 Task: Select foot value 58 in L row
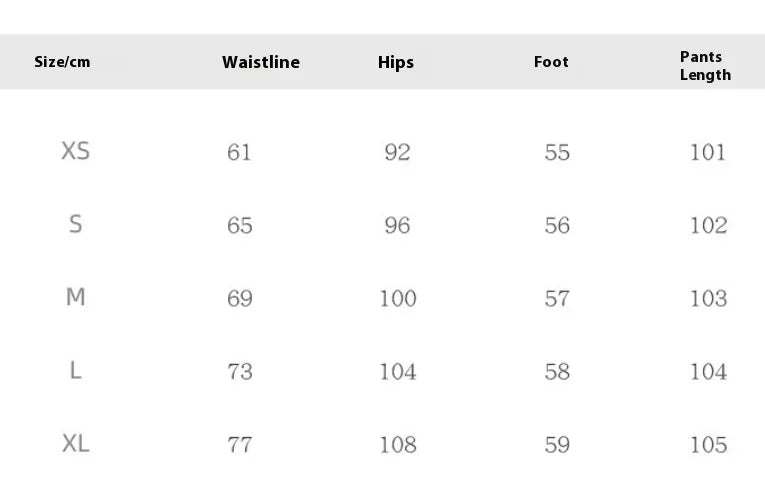(557, 372)
